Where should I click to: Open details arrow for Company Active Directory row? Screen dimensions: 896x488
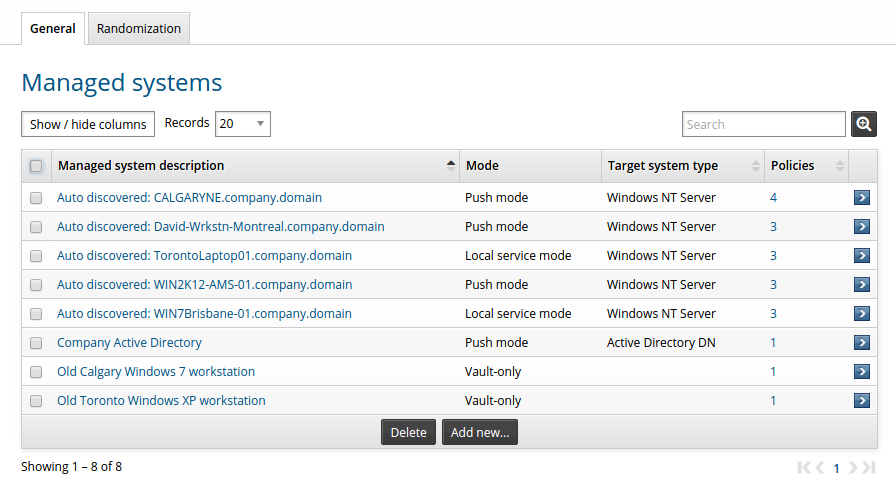click(x=862, y=343)
